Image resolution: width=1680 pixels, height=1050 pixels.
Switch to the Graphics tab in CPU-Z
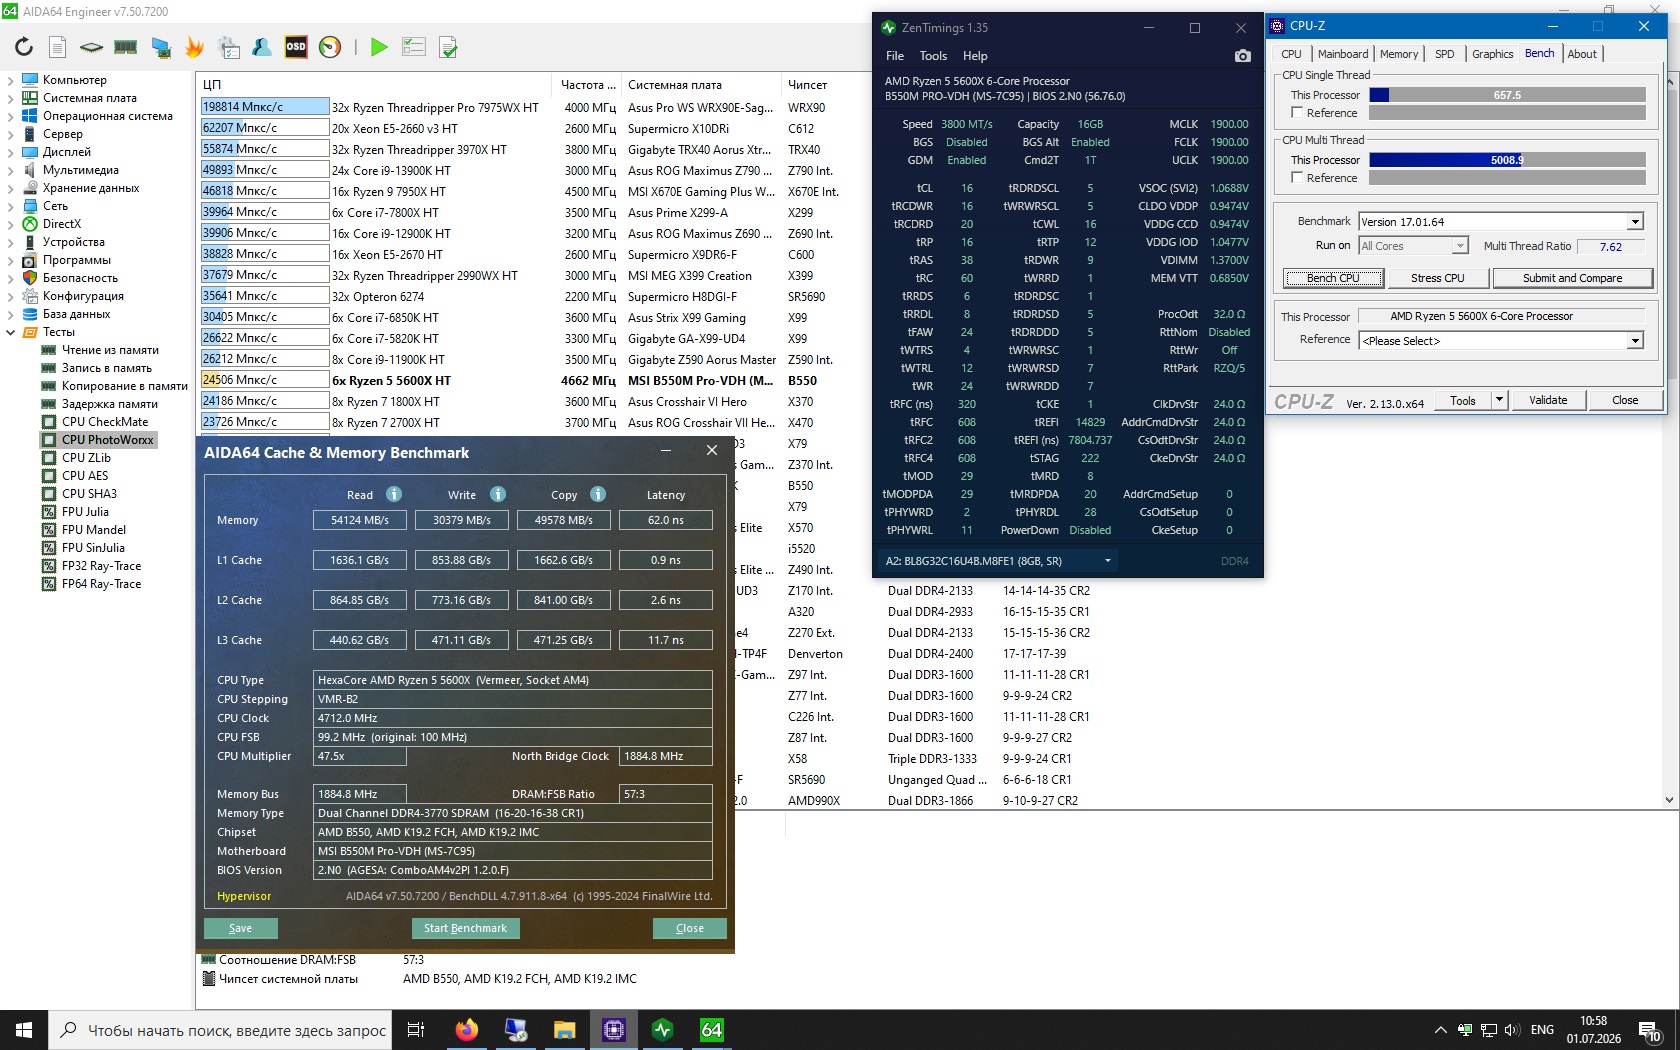click(1492, 54)
